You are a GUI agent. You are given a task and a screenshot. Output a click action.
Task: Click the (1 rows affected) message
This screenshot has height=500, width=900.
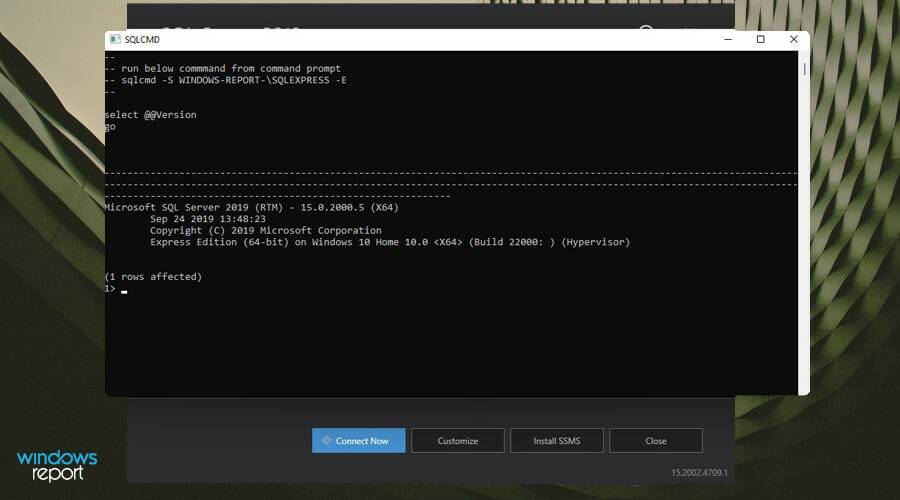153,277
